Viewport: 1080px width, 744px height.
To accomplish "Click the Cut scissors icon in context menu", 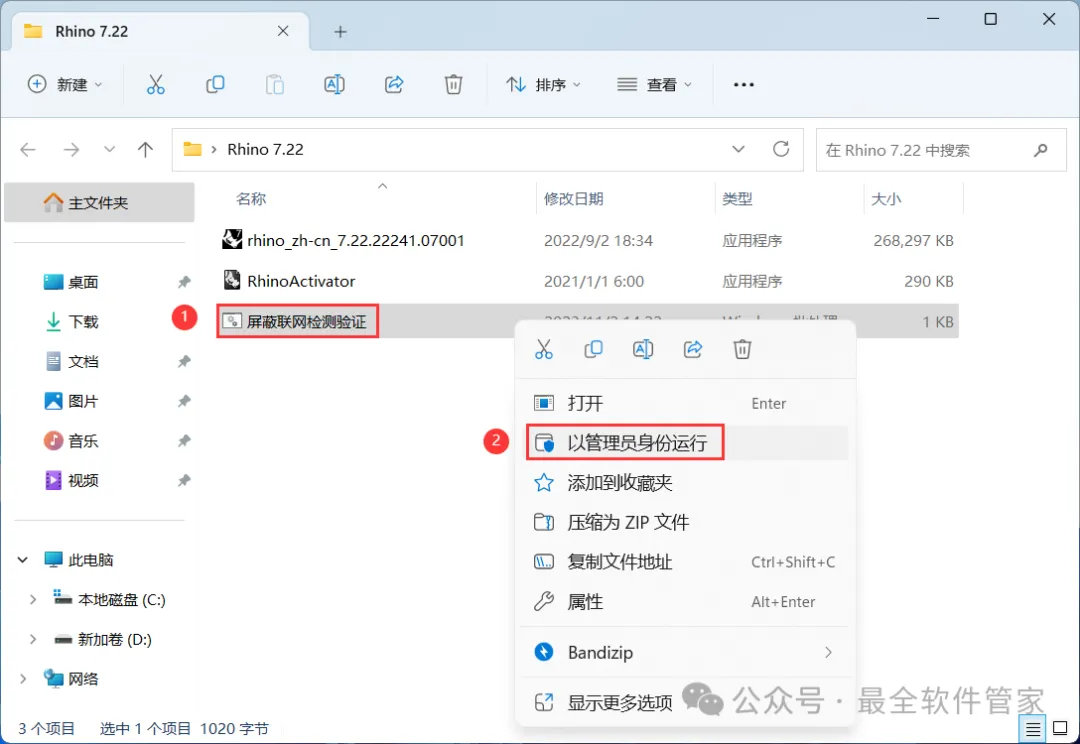I will tap(543, 349).
